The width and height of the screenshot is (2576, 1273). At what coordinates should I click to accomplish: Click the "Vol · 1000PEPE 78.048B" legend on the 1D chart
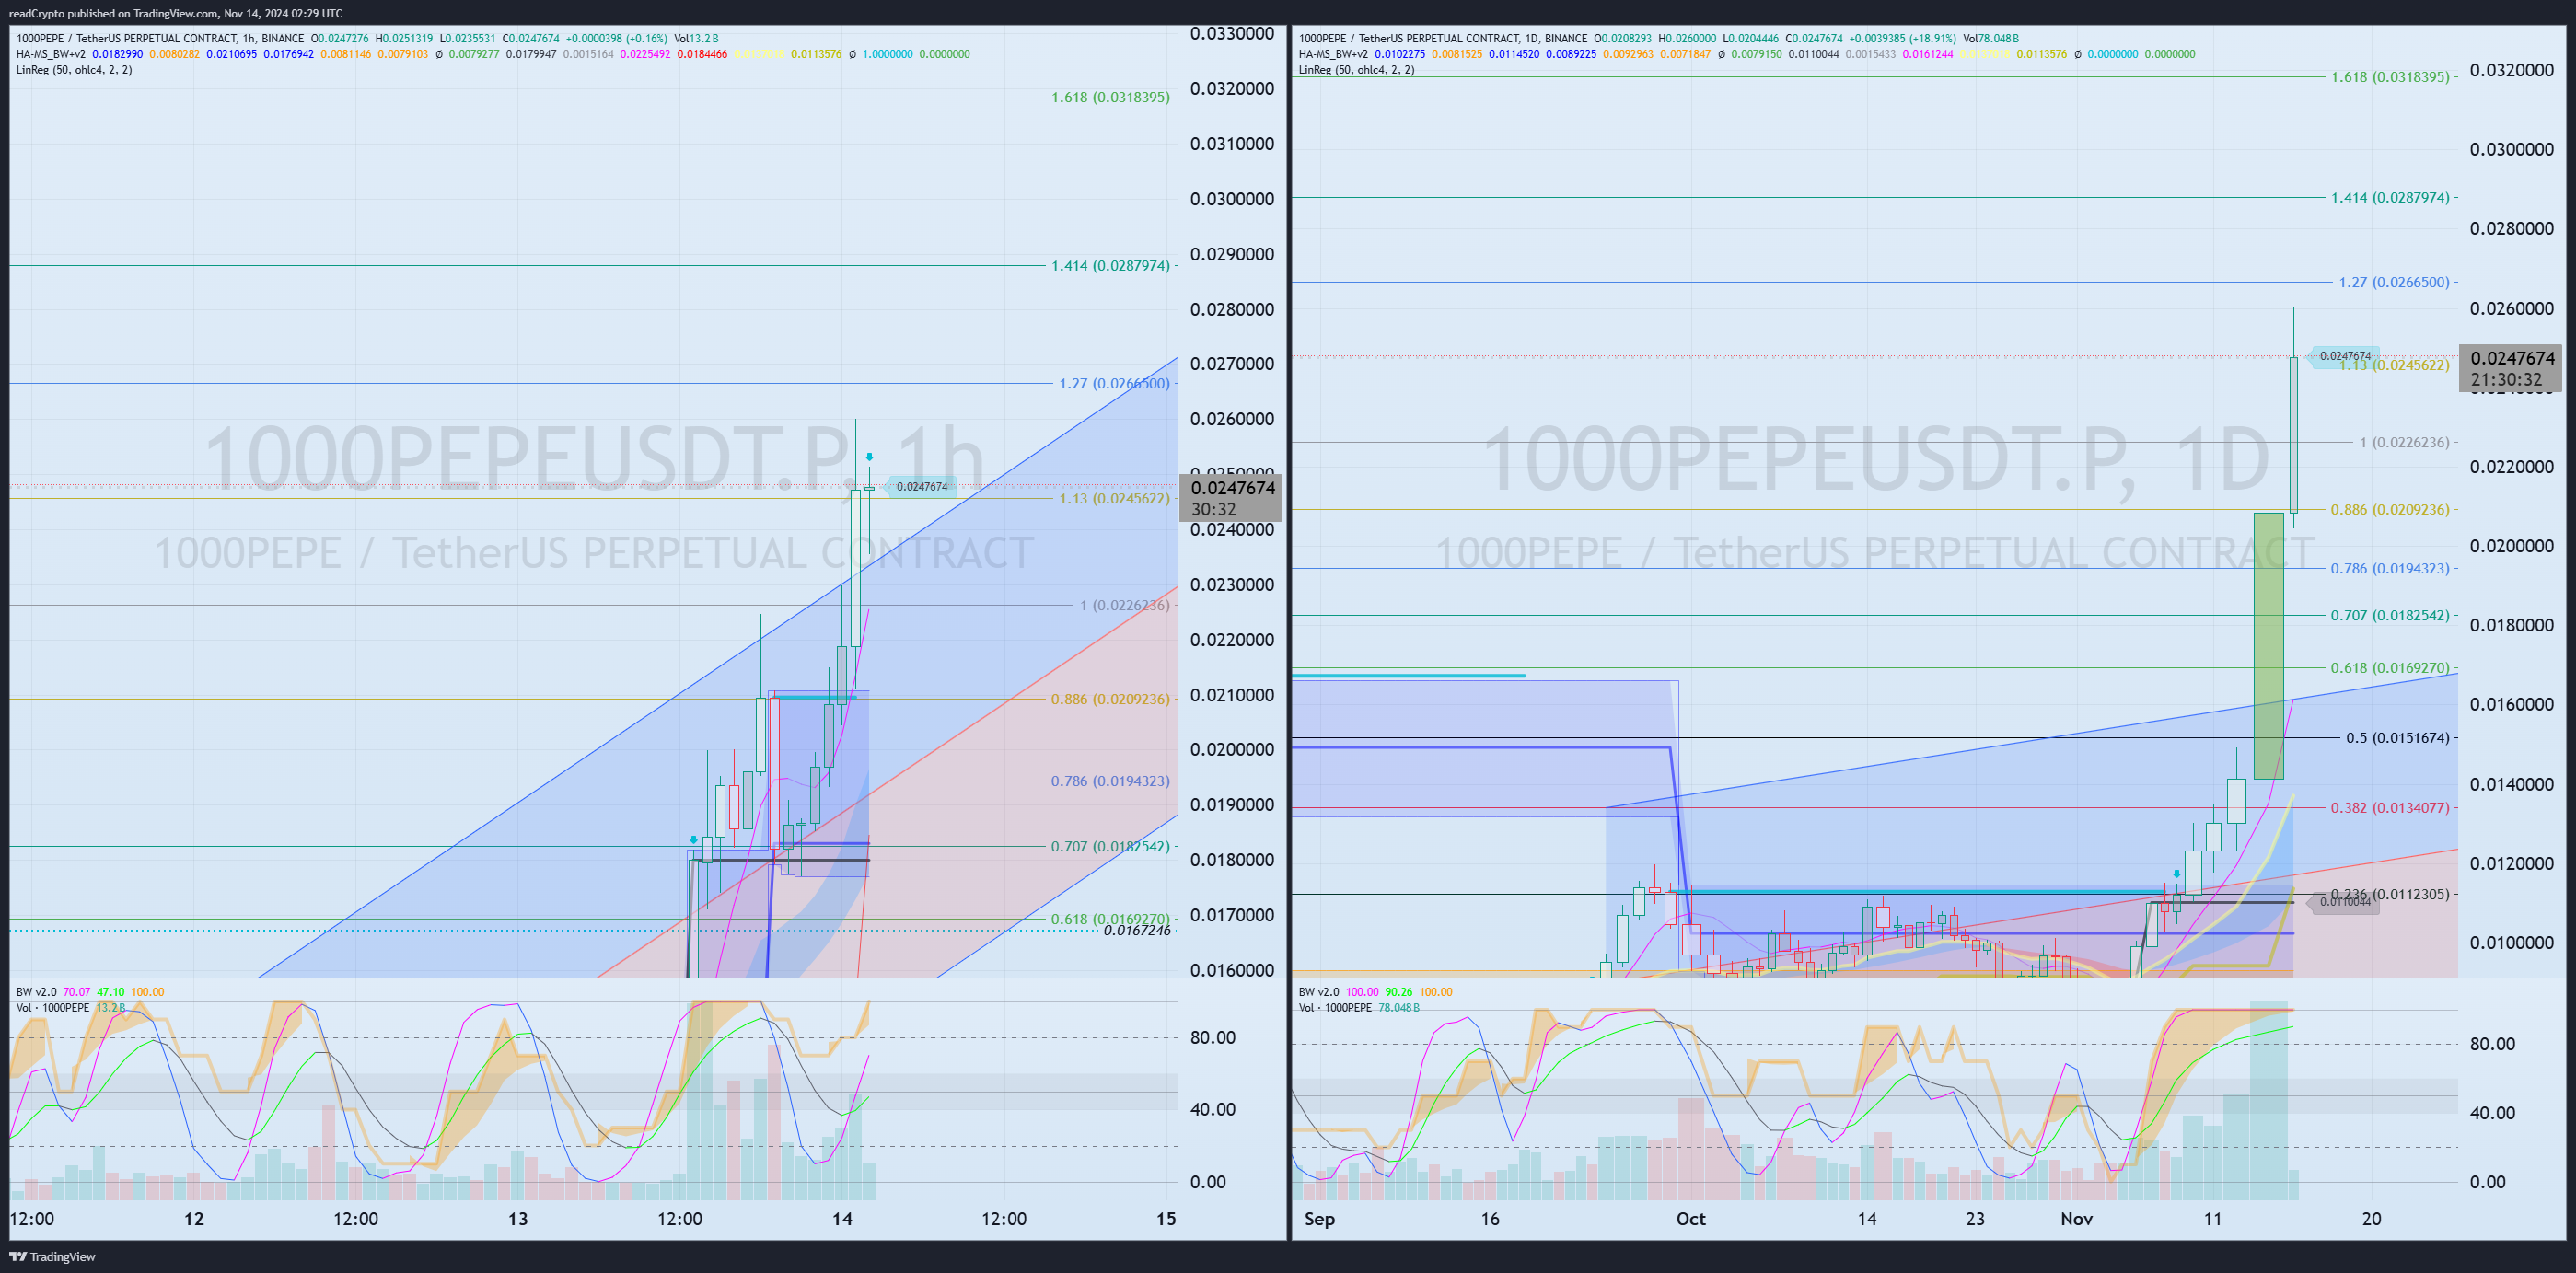[1359, 1008]
